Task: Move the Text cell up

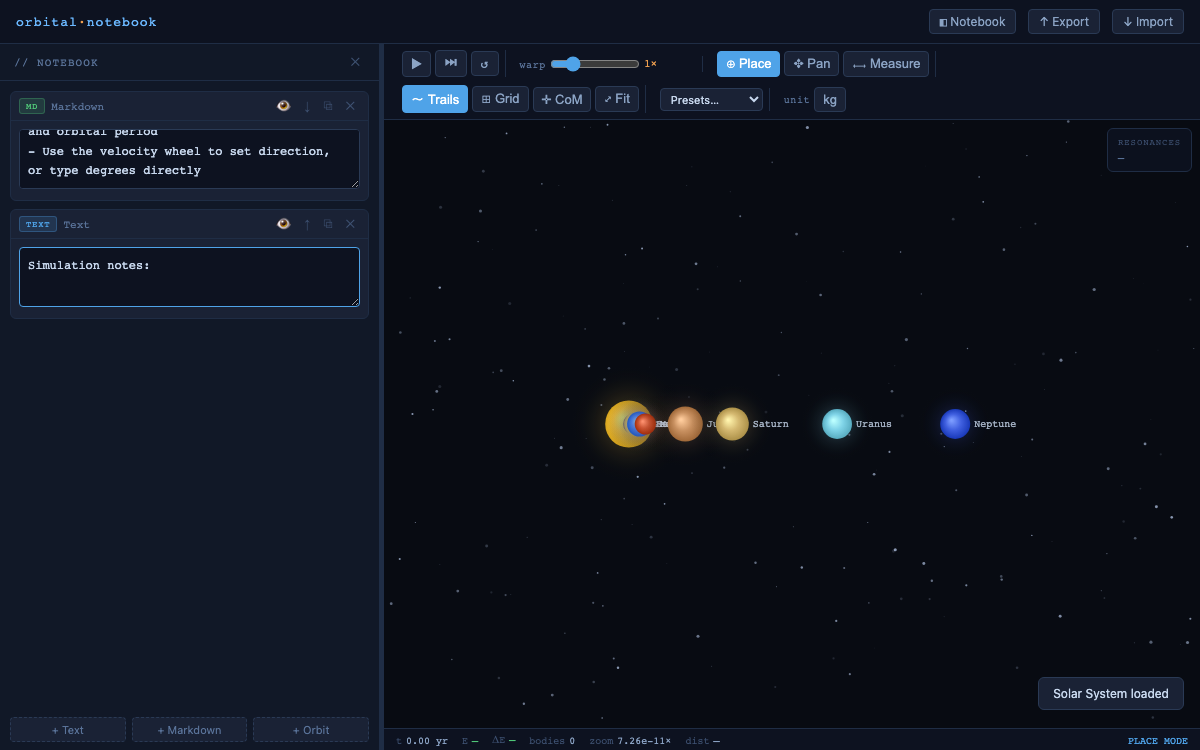Action: [307, 224]
